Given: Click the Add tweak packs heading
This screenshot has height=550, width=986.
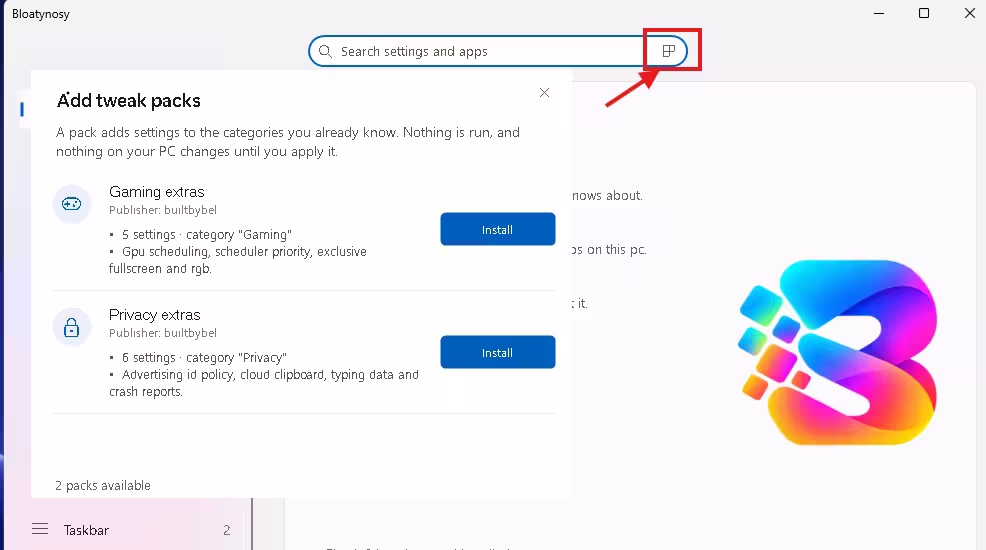Looking at the screenshot, I should click(x=129, y=101).
